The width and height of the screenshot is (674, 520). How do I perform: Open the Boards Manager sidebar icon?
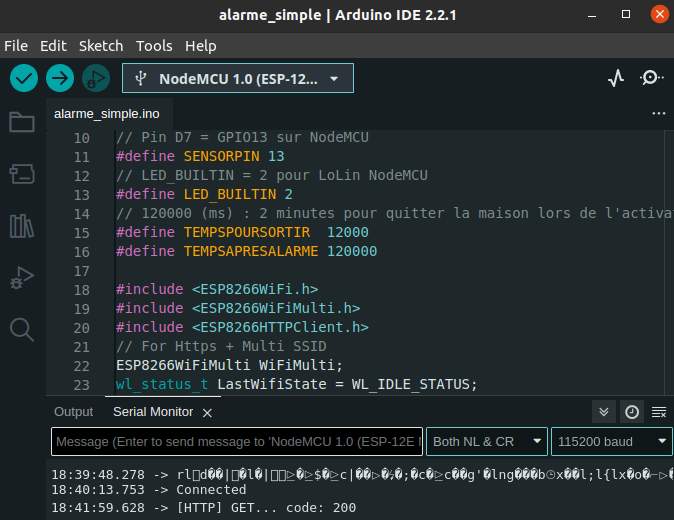22,174
